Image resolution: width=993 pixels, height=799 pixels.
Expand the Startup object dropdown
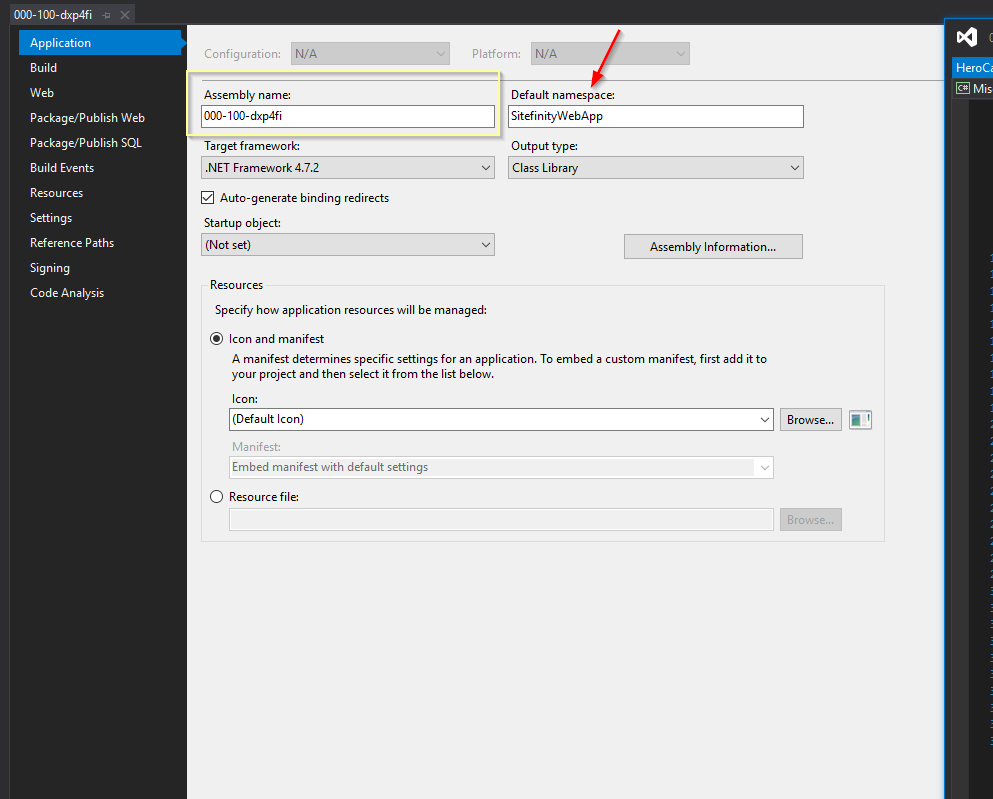pyautogui.click(x=486, y=244)
